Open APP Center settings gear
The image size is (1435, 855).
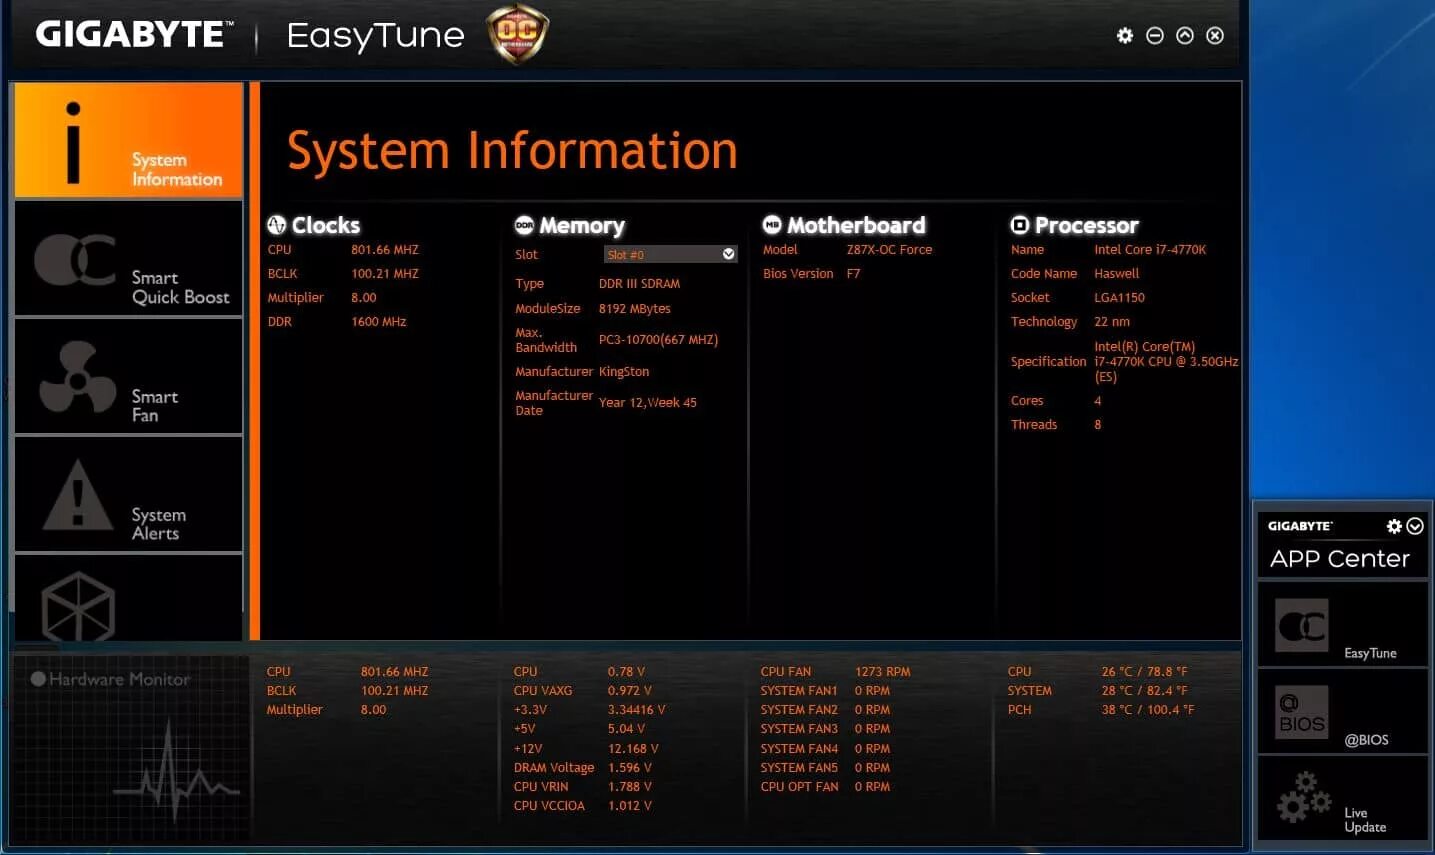pos(1394,526)
